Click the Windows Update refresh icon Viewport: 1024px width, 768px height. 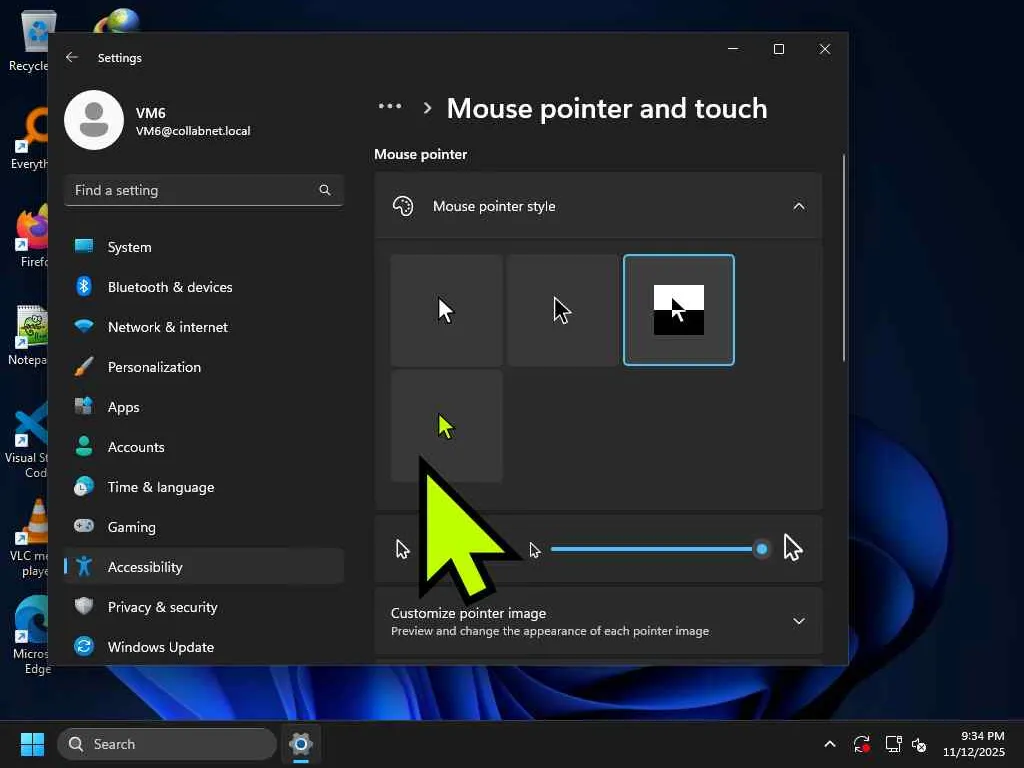pos(84,647)
